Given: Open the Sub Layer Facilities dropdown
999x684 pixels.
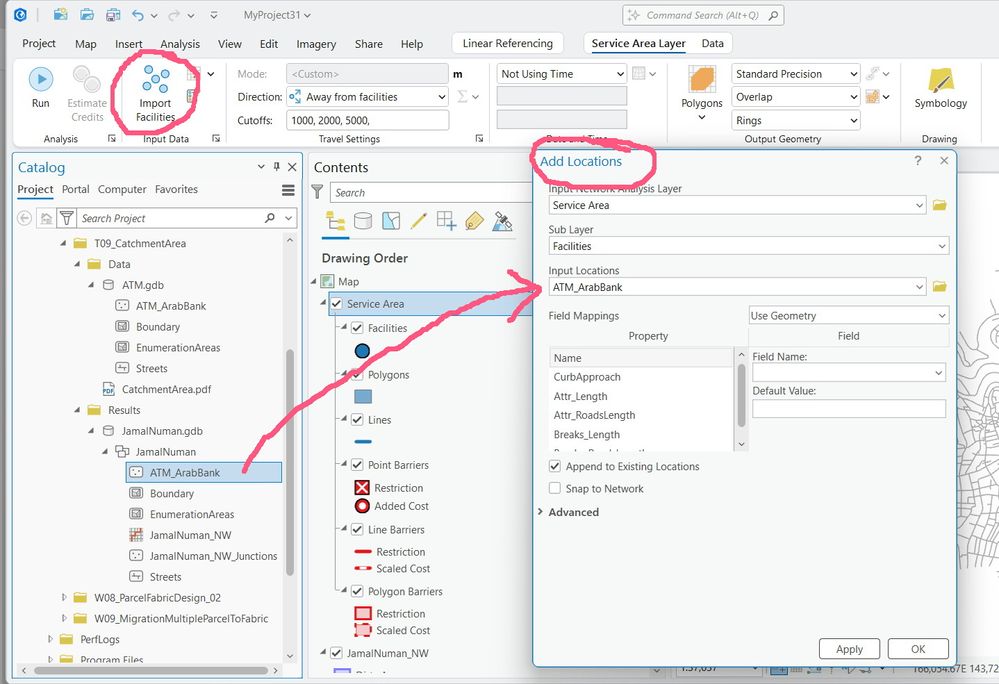Looking at the screenshot, I should point(749,246).
